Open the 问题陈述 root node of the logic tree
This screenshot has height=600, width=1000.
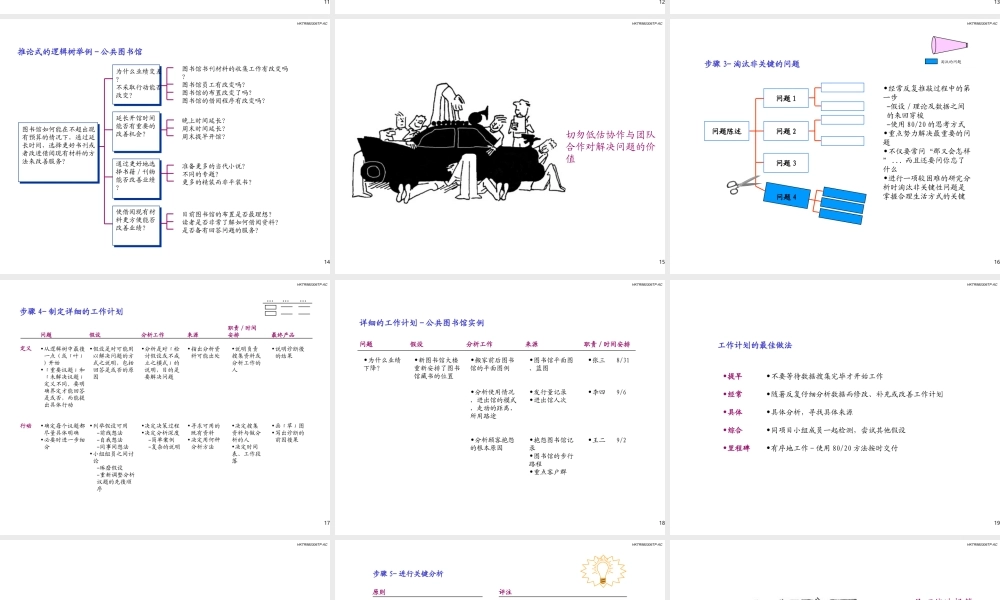click(728, 129)
